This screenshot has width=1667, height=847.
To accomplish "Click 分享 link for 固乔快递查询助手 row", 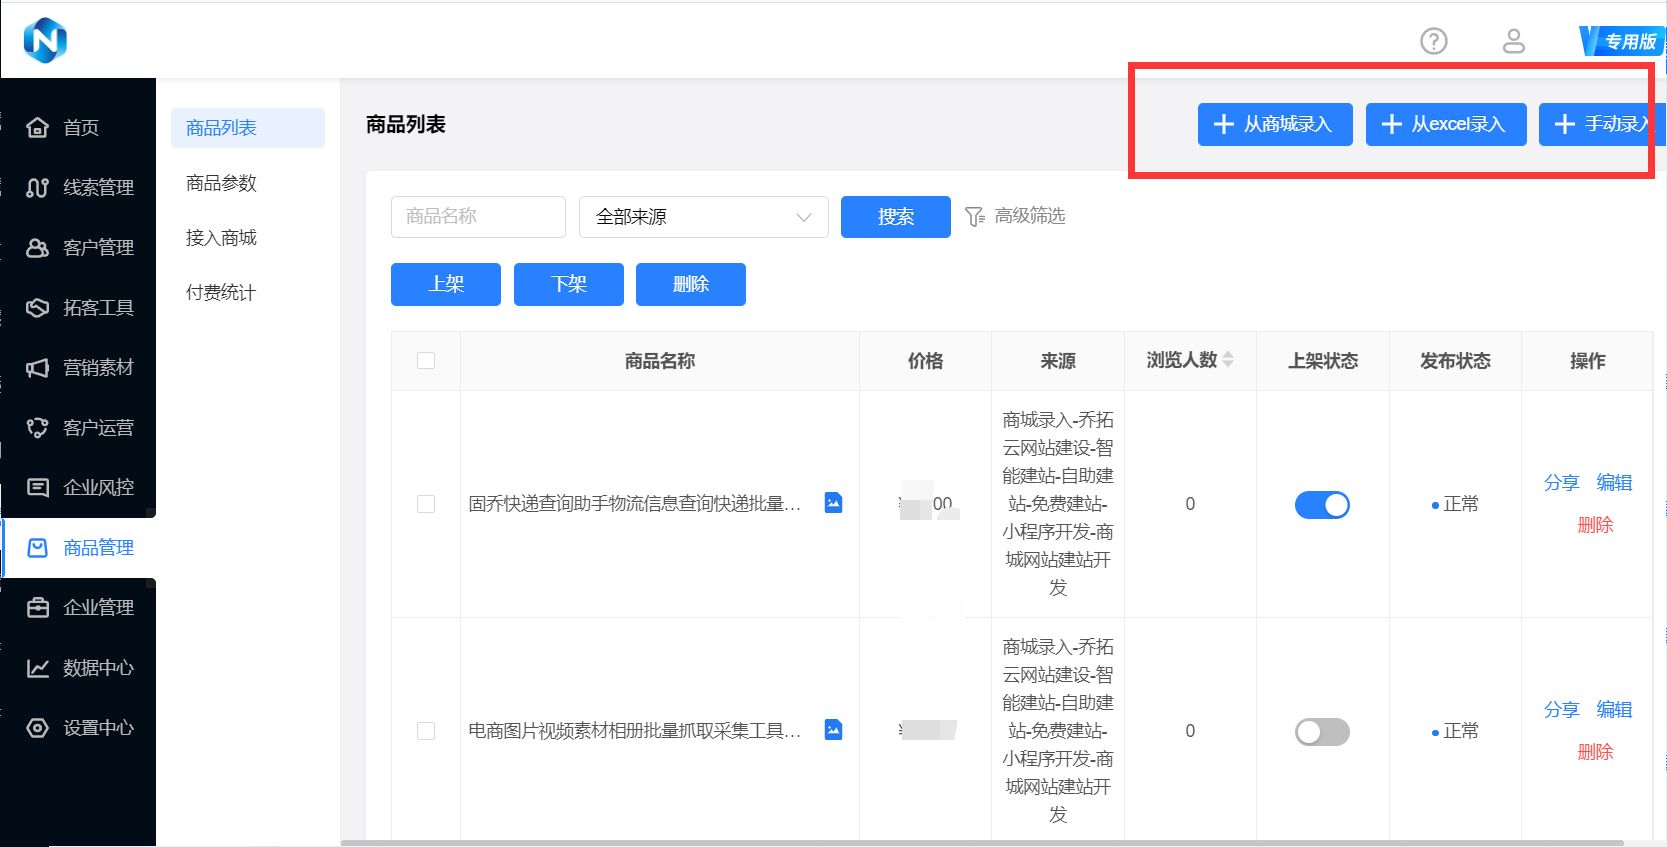I will (1561, 483).
